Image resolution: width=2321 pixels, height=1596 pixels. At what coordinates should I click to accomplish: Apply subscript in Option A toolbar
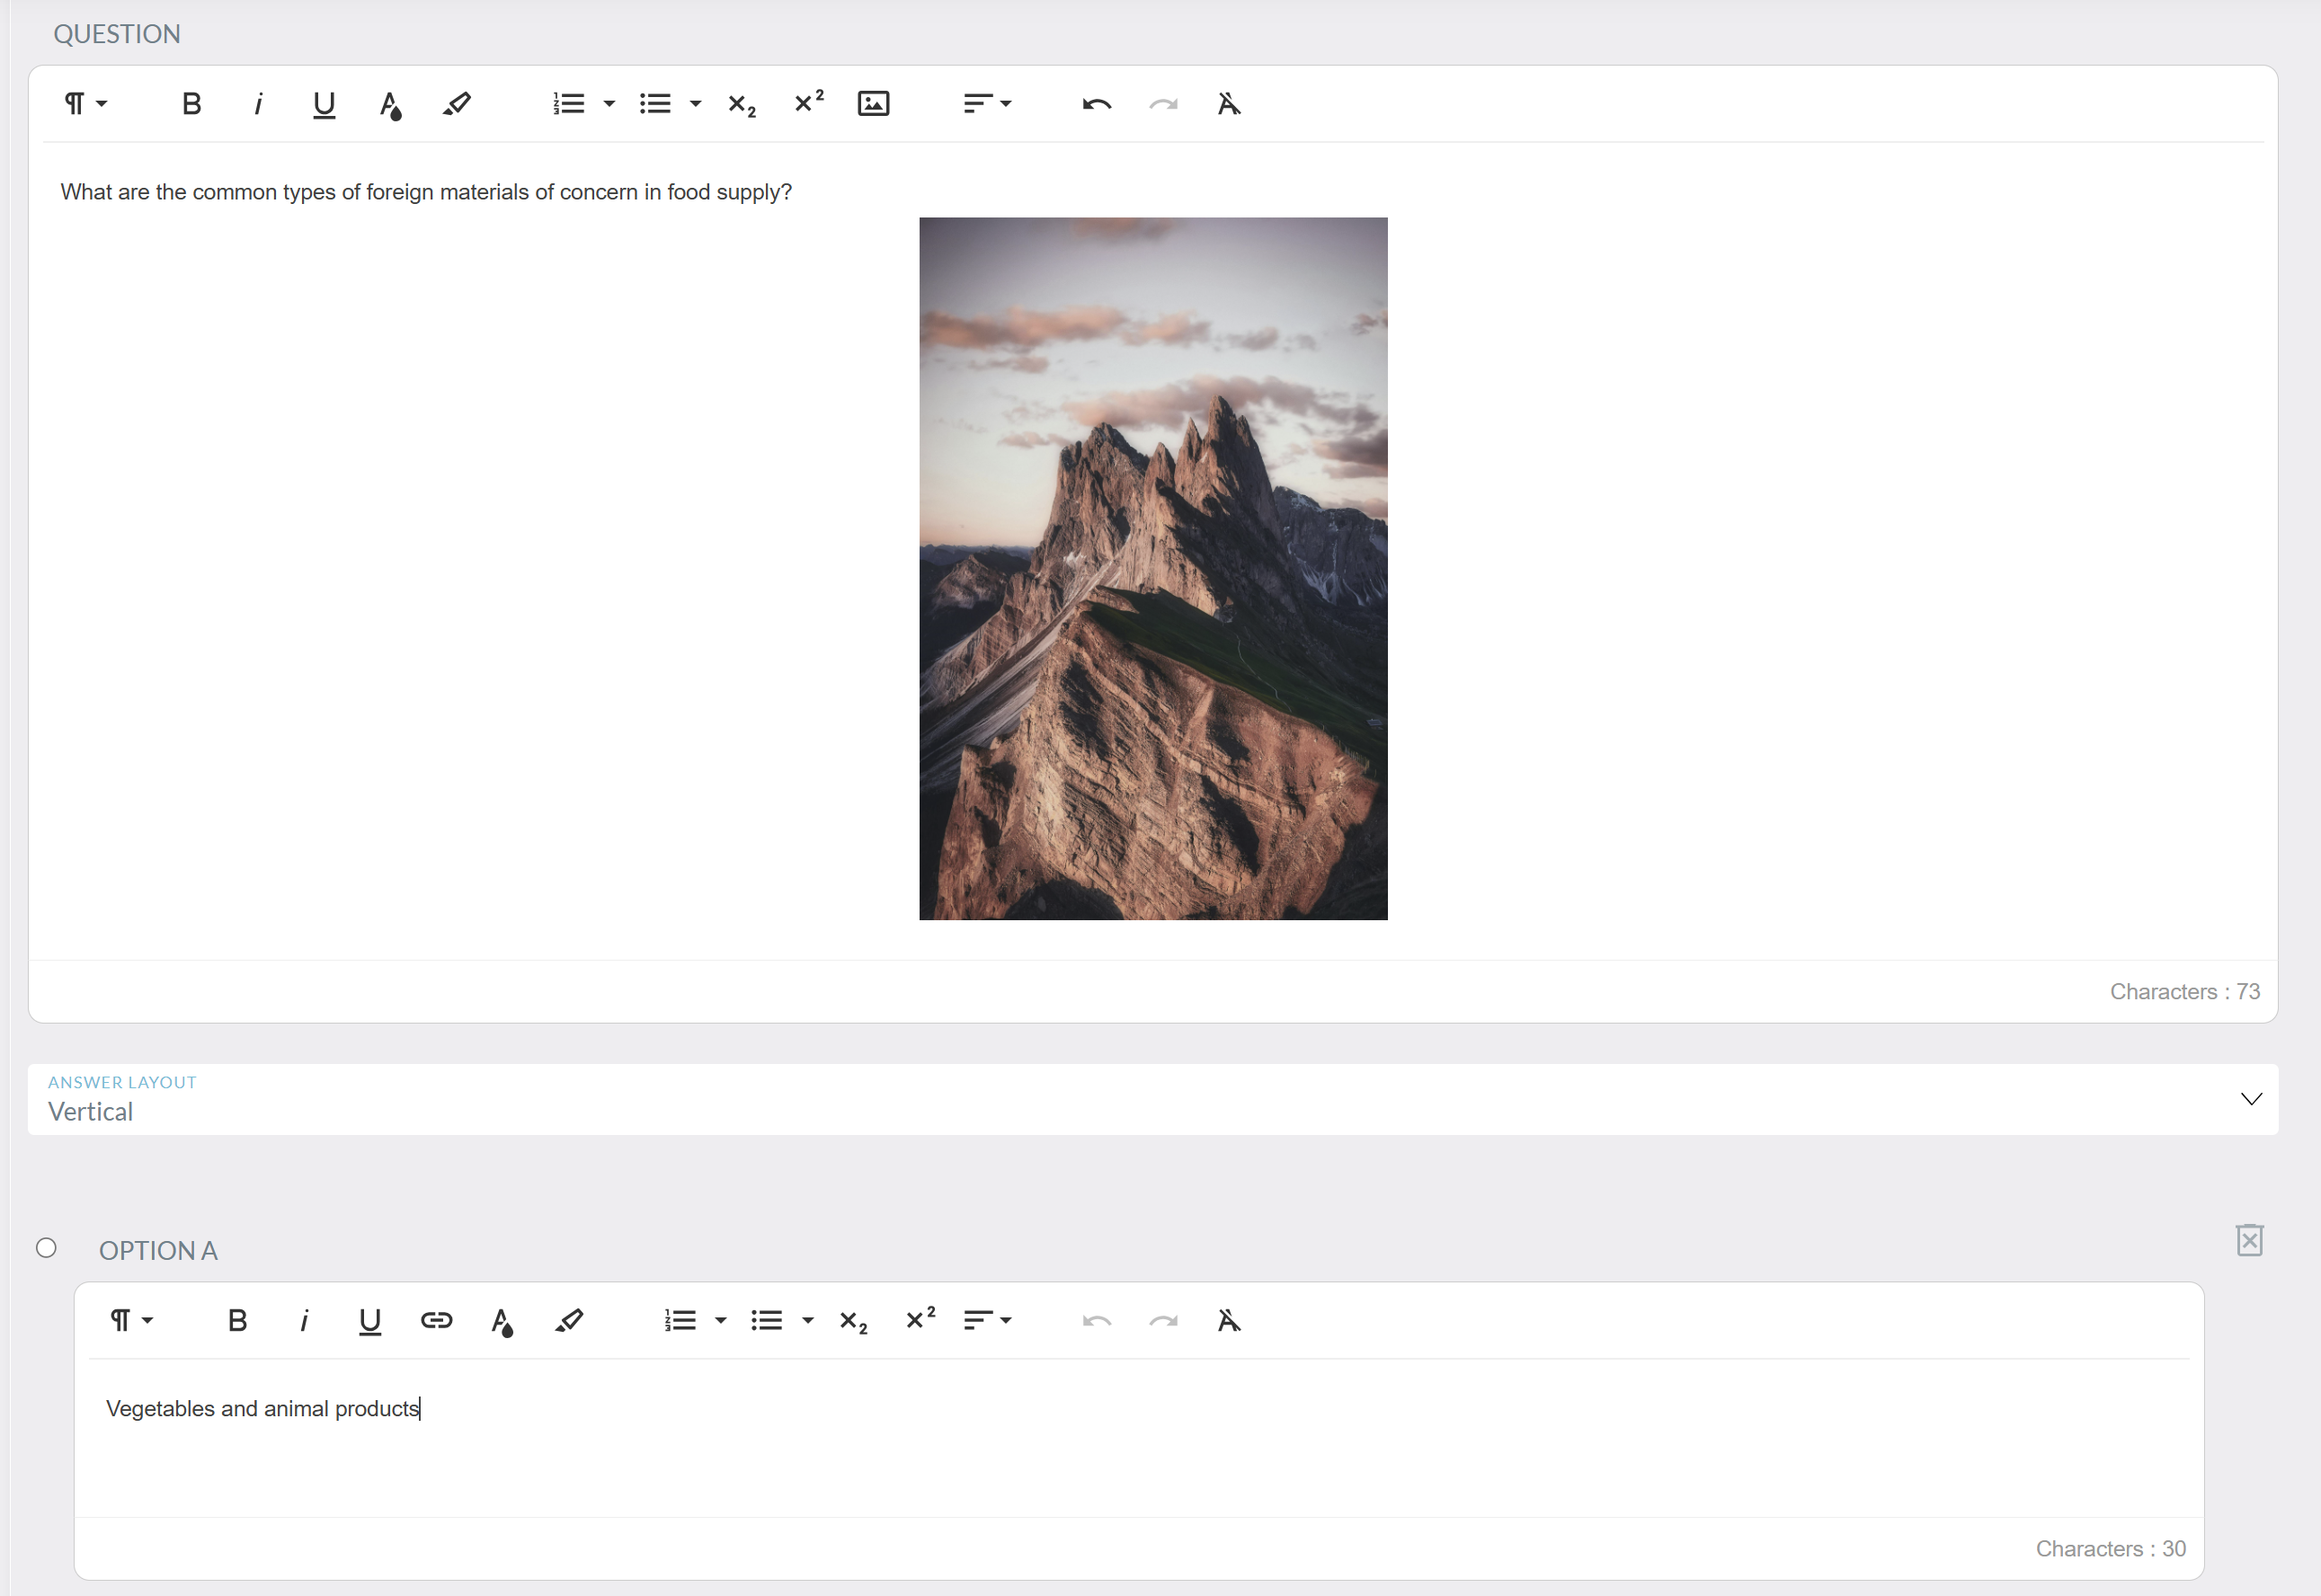(x=853, y=1321)
